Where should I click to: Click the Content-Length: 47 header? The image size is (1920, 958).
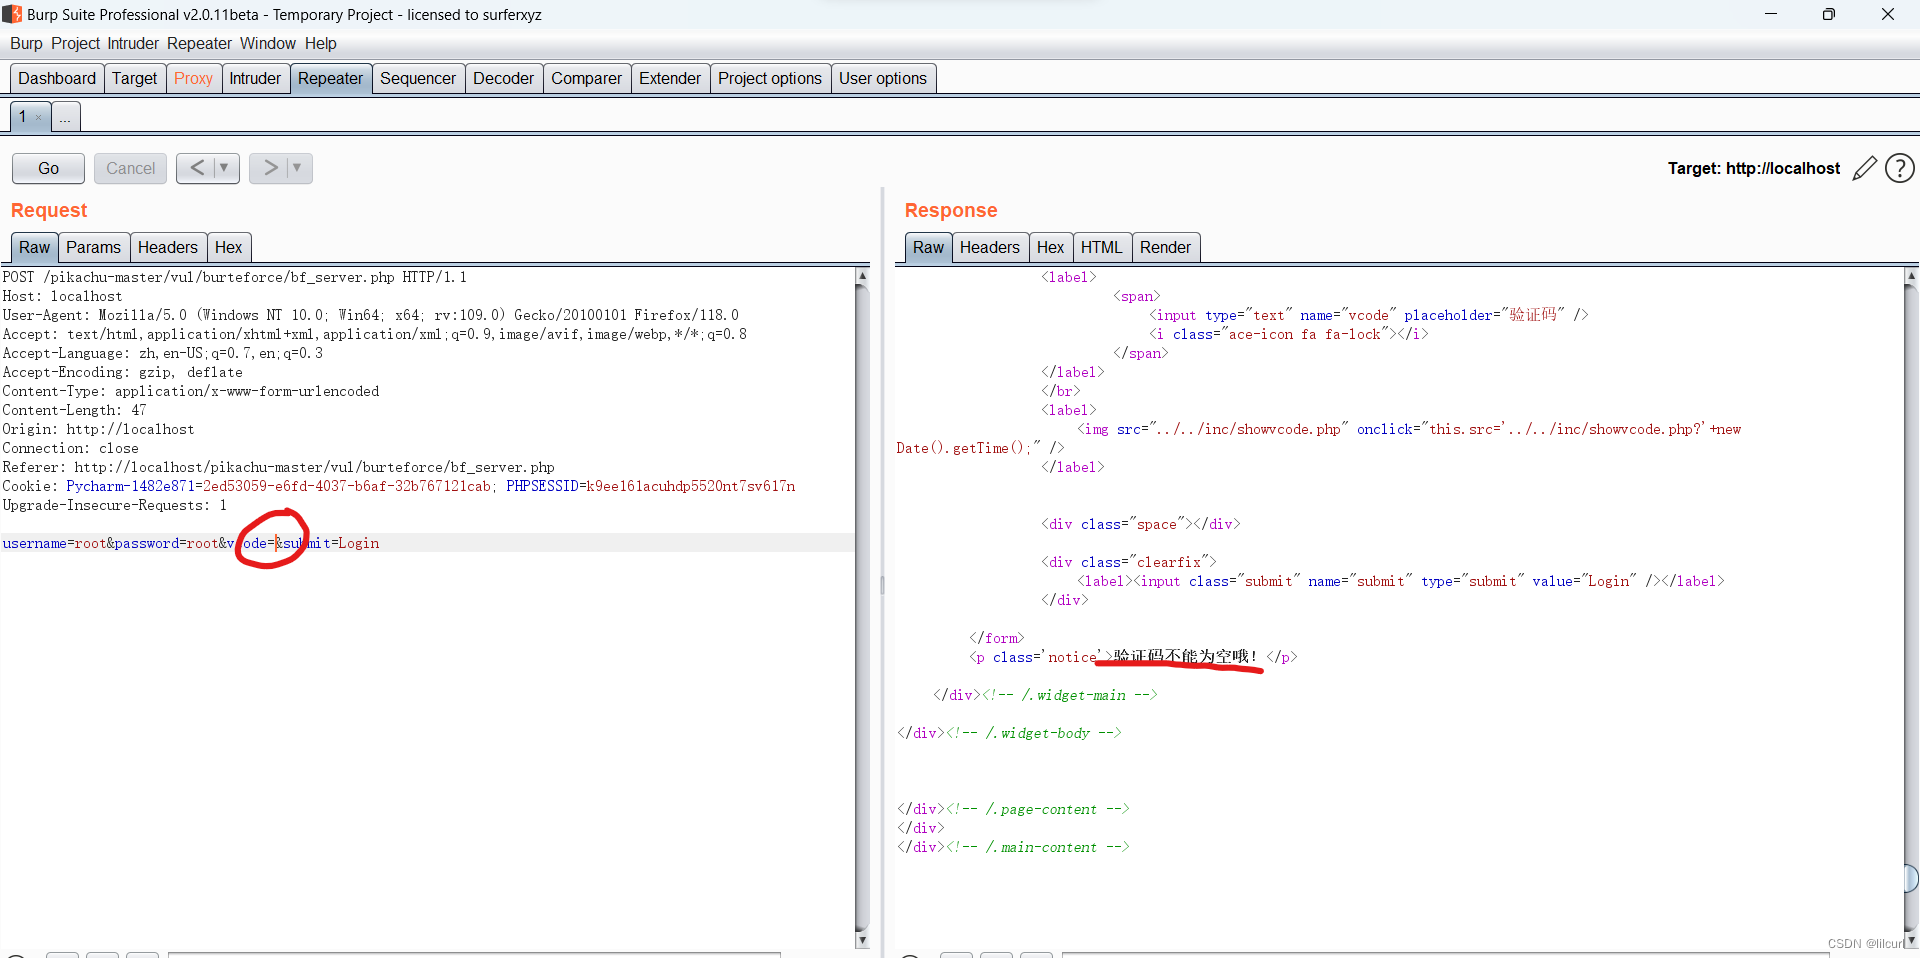tap(74, 410)
